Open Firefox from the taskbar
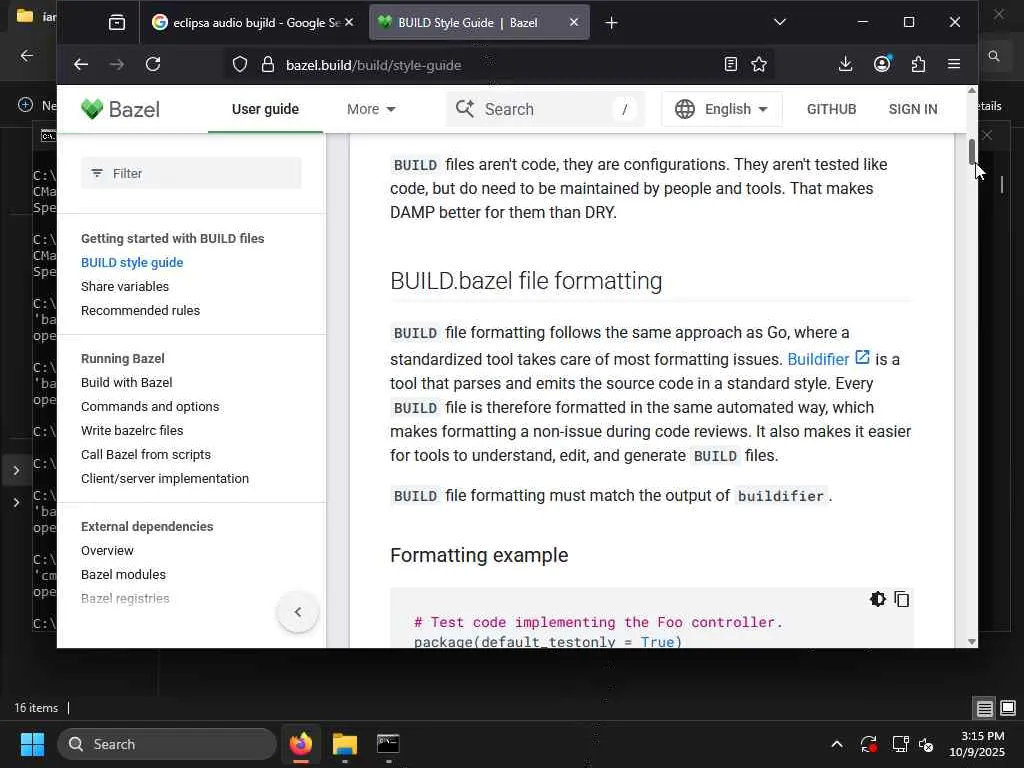1024x768 pixels. tap(301, 744)
